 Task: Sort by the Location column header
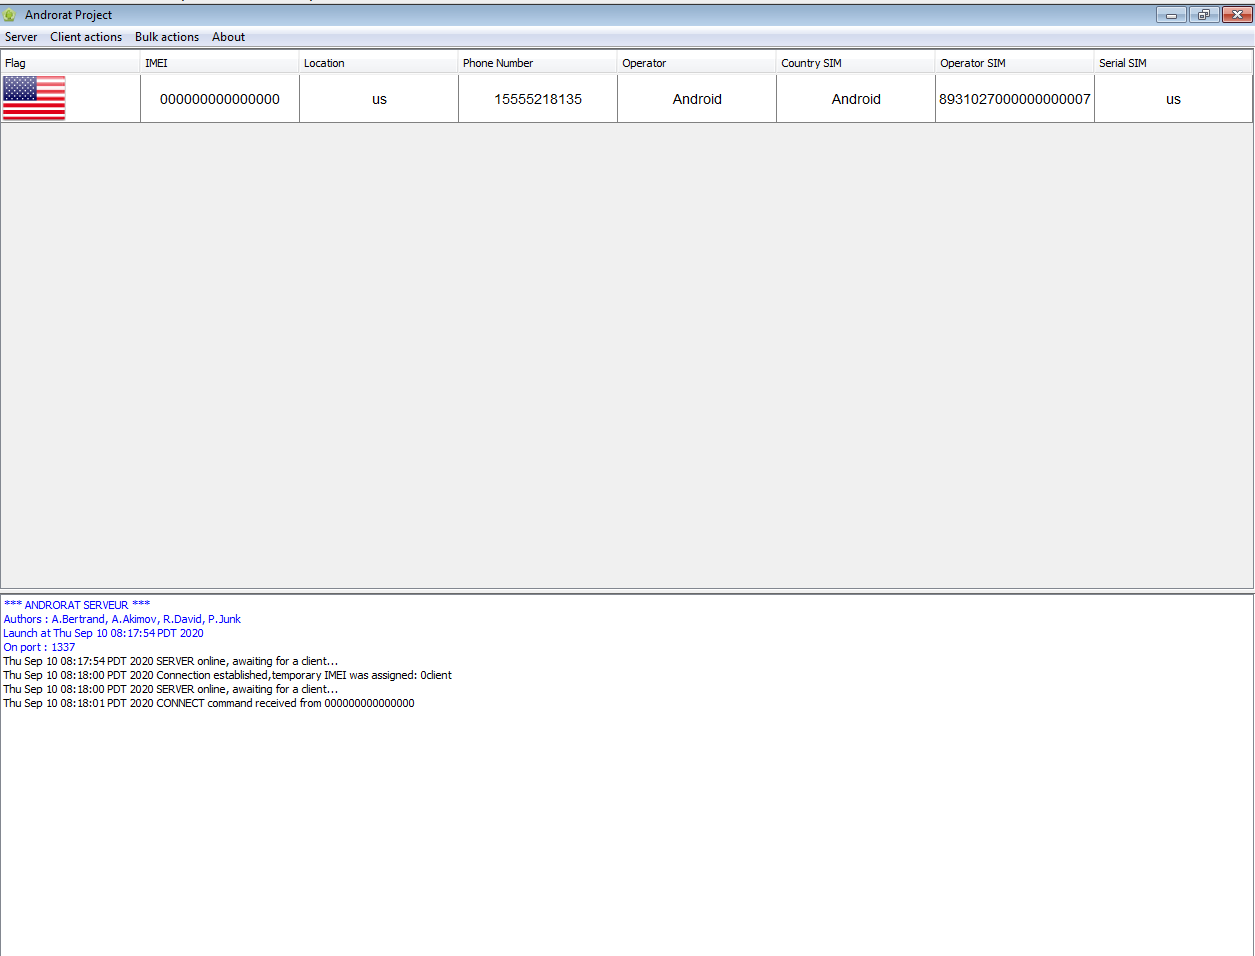(379, 63)
